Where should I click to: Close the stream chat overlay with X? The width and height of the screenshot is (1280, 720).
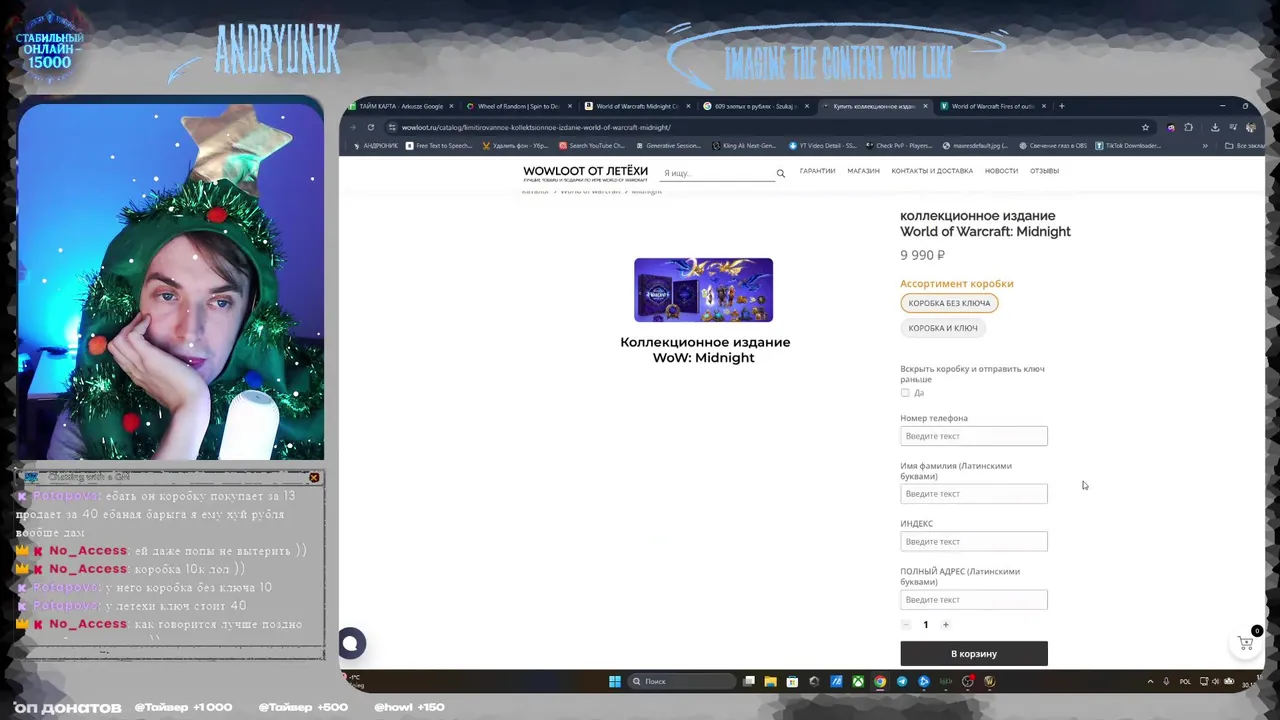tap(314, 478)
